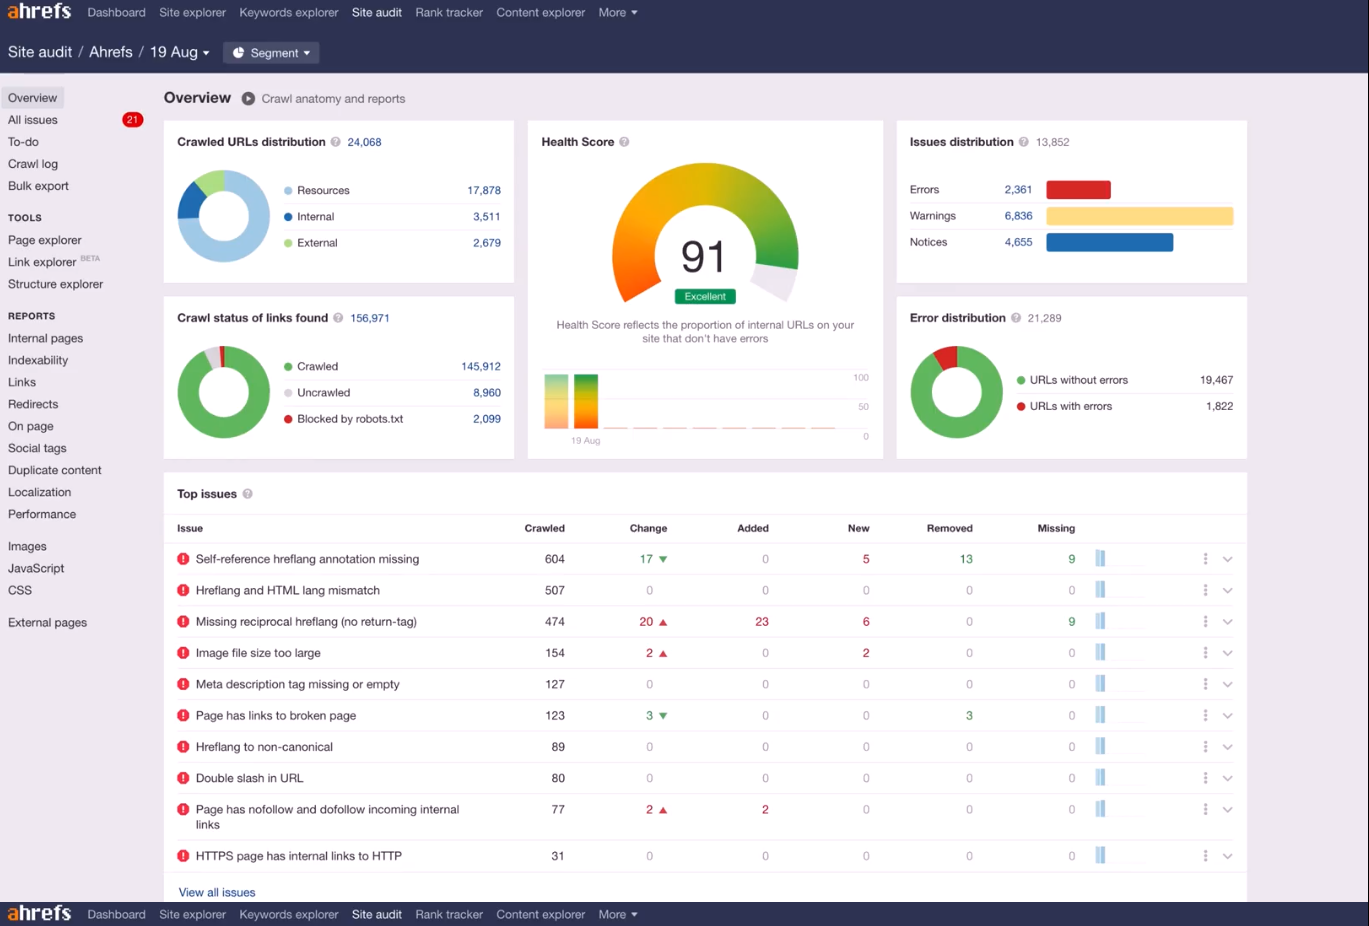The width and height of the screenshot is (1369, 926).
Task: Open three-dot menu for Hreflang and HTML lang mismatch
Action: pos(1205,591)
